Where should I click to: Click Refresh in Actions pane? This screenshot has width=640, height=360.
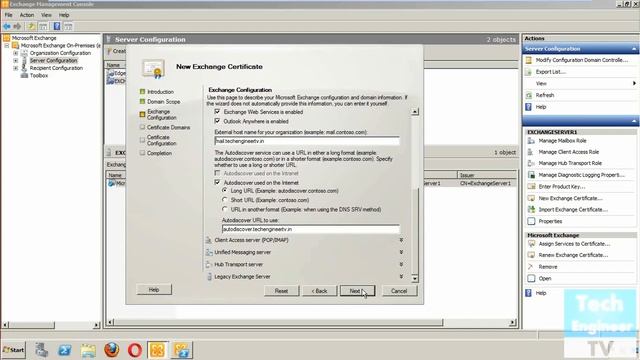(544, 95)
